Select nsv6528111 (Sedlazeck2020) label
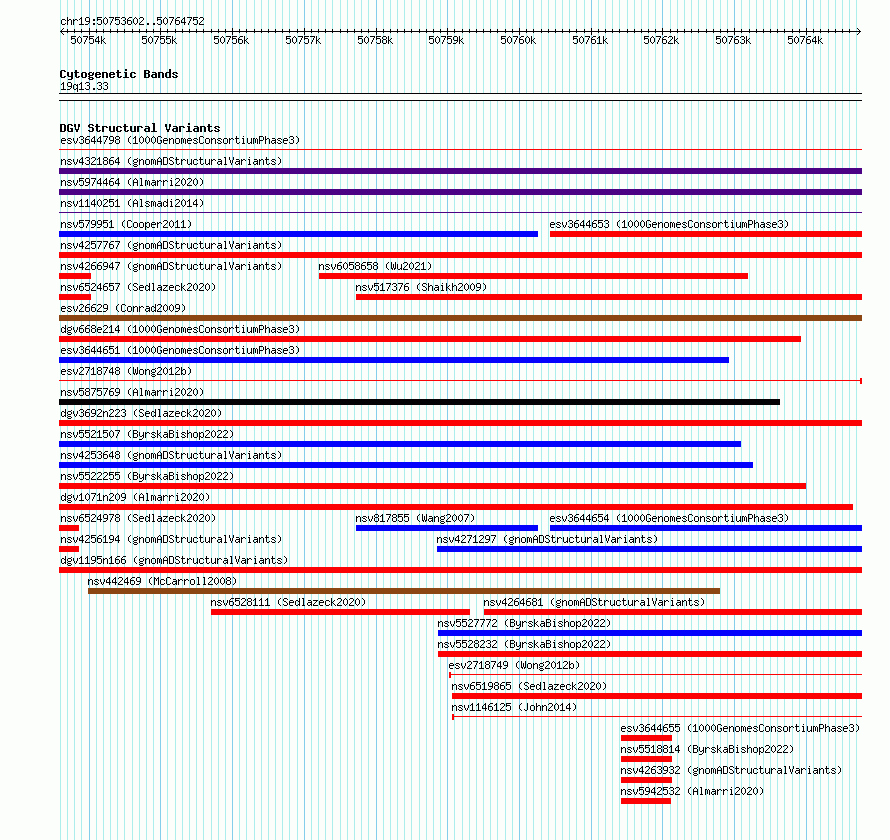 tap(288, 602)
